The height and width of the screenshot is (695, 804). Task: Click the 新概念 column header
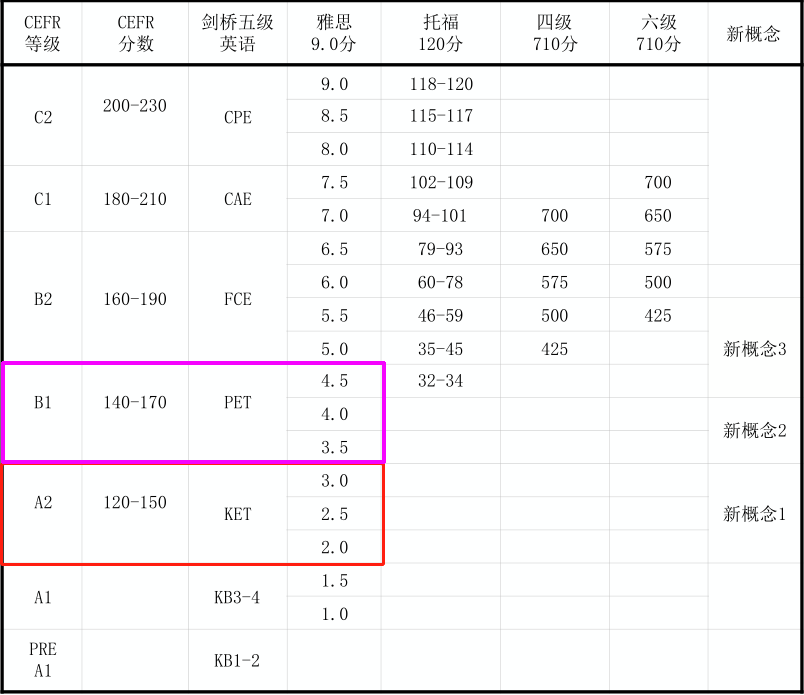pyautogui.click(x=753, y=30)
